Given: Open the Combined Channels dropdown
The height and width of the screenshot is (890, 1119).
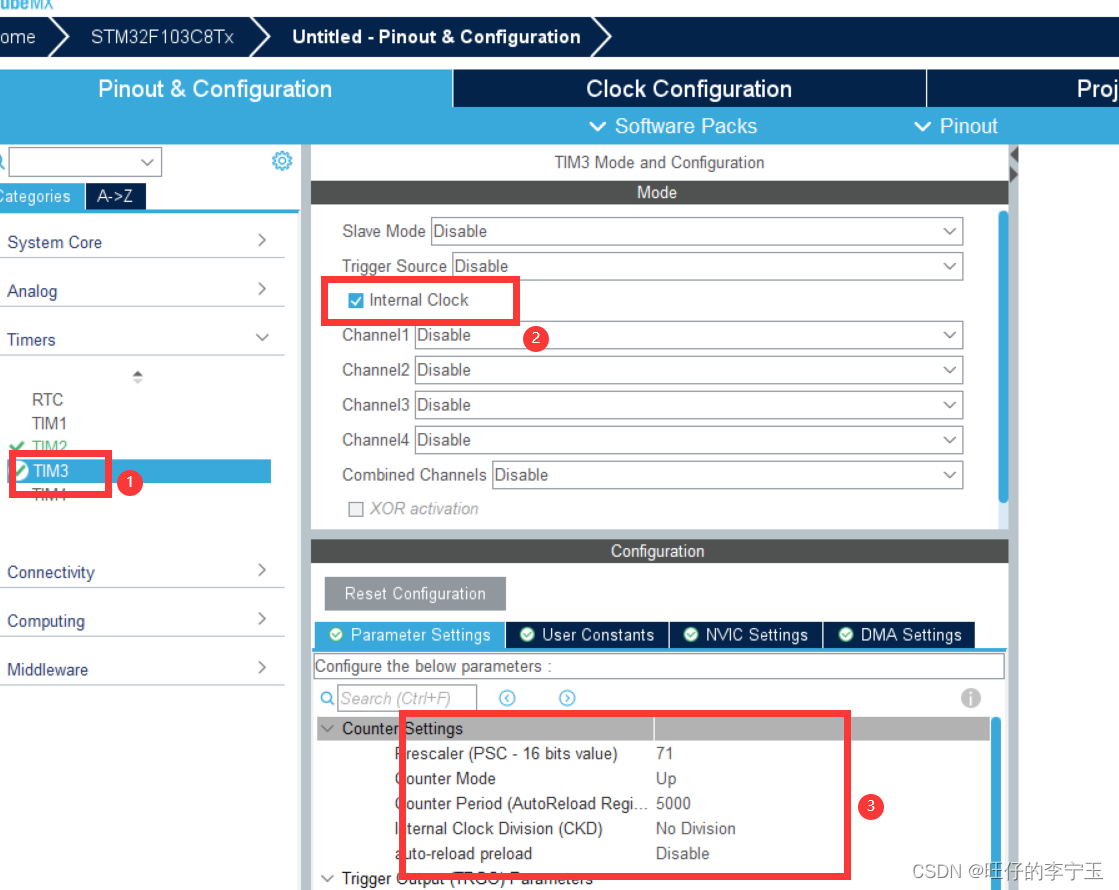Looking at the screenshot, I should [x=727, y=475].
